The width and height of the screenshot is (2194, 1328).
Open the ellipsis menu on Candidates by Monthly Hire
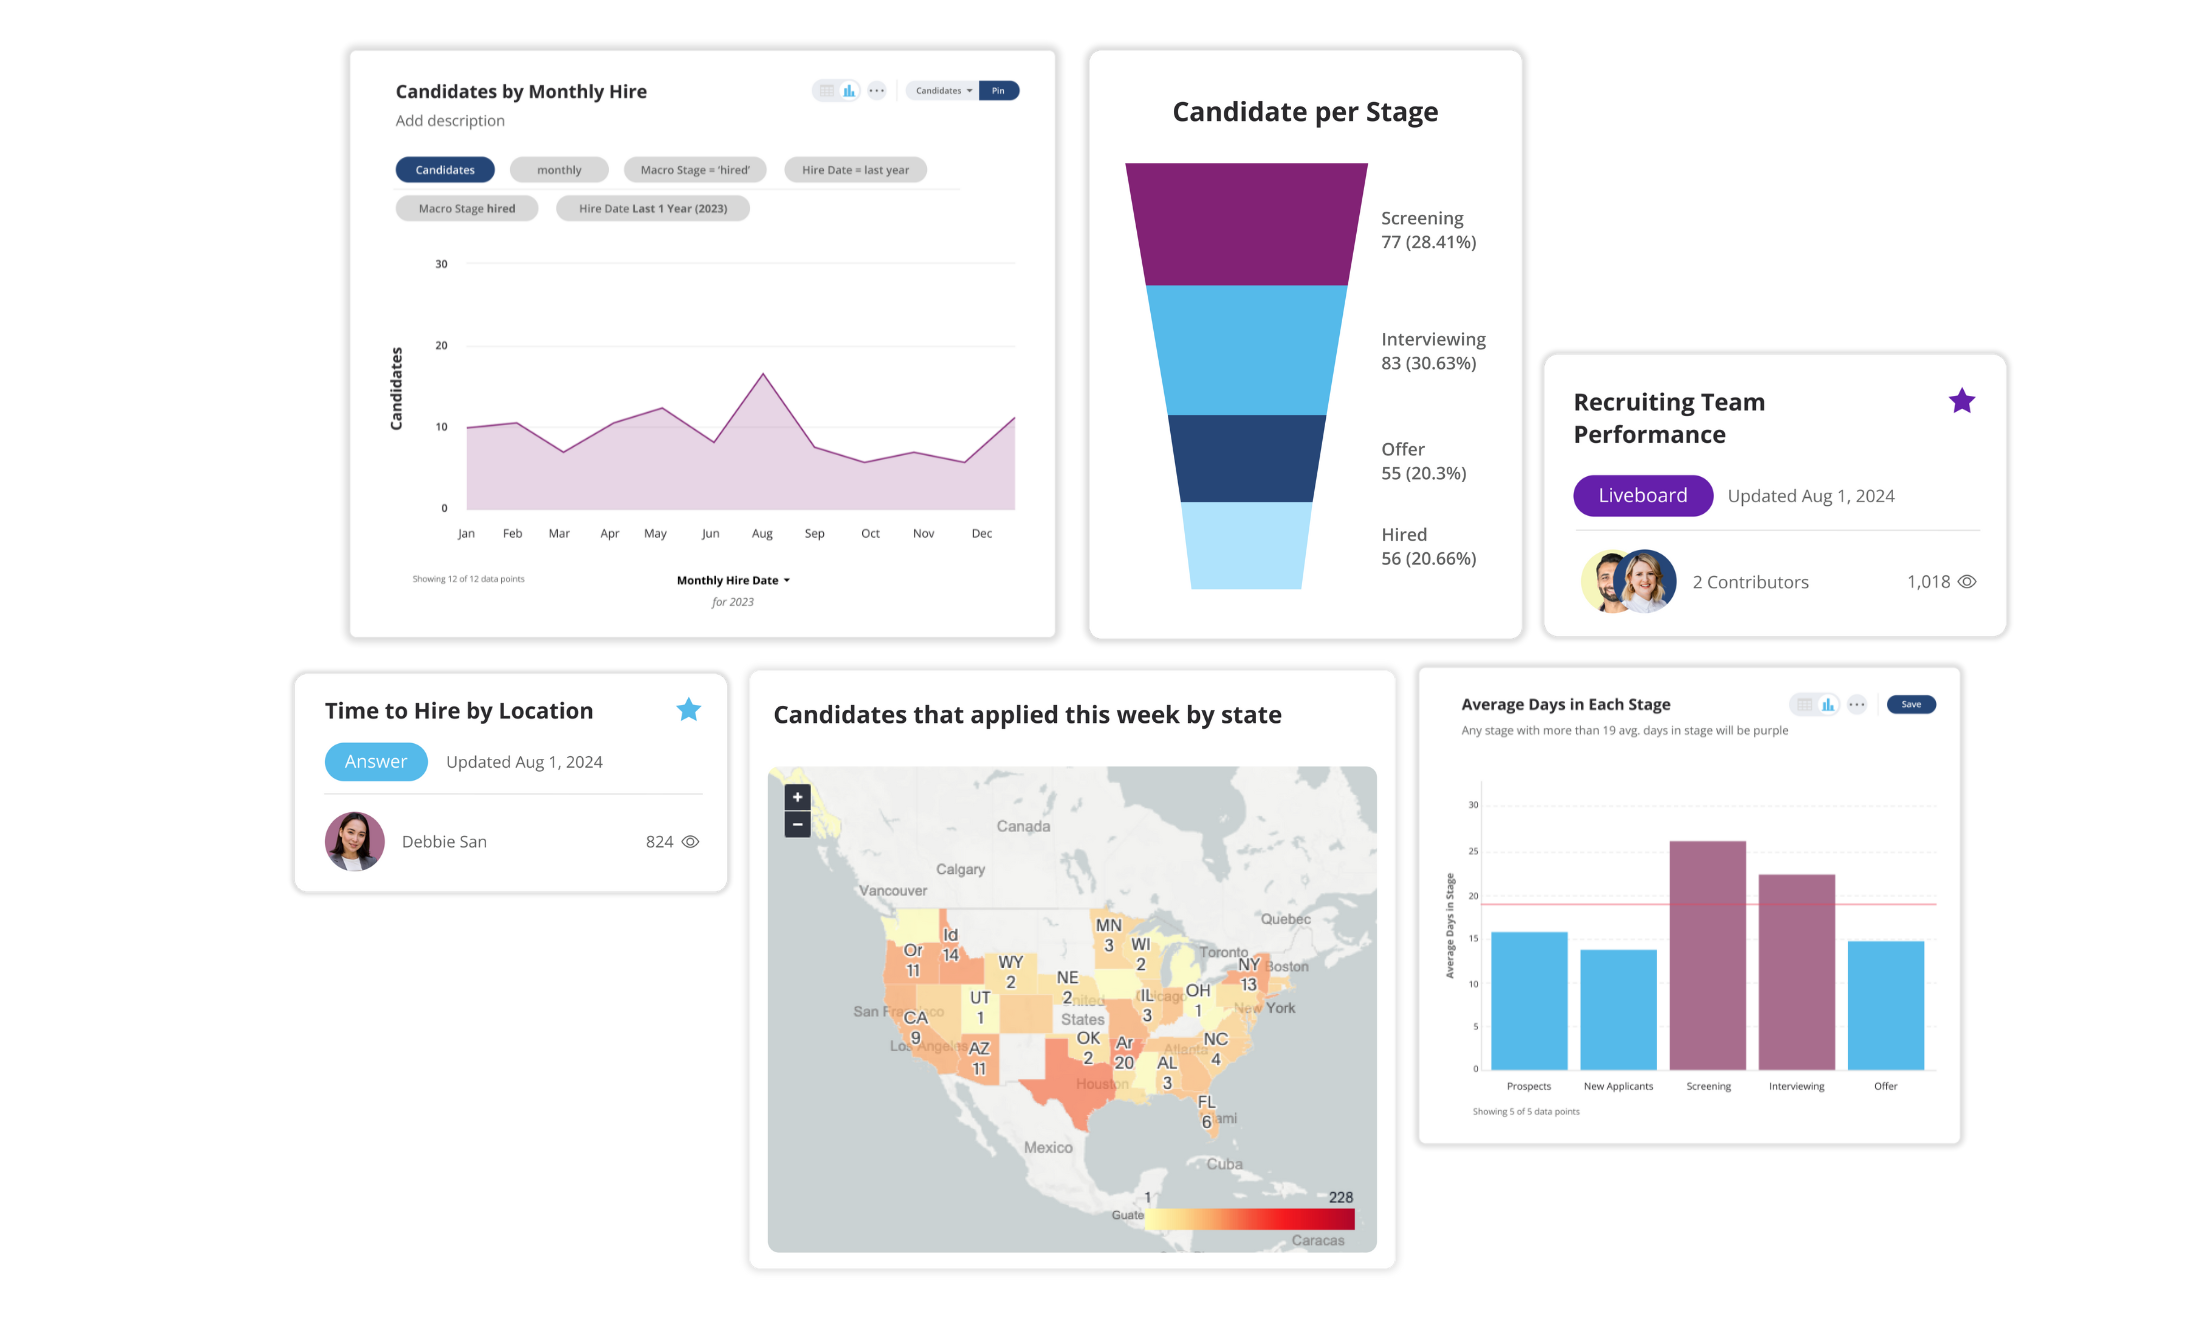[877, 91]
